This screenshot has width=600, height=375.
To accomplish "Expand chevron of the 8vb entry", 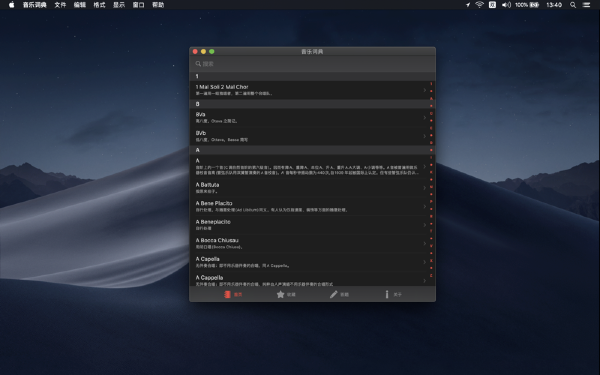I will pyautogui.click(x=424, y=136).
